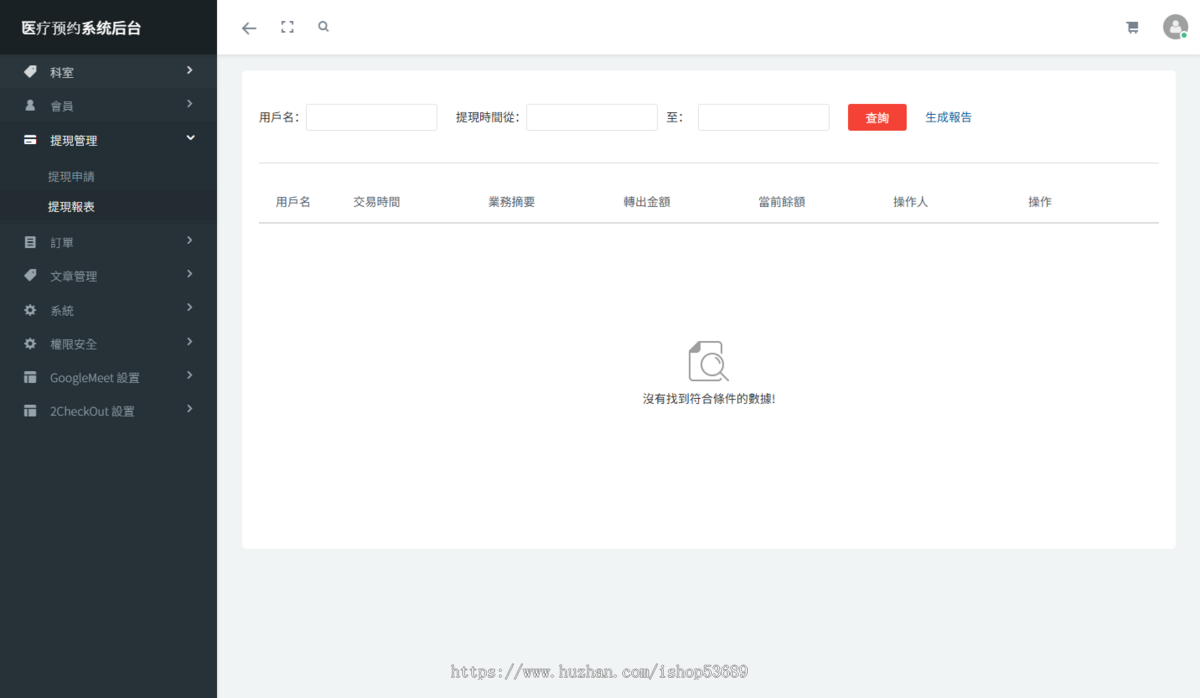1200x698 pixels.
Task: Click the 轉出金額 column header
Action: [x=646, y=202]
